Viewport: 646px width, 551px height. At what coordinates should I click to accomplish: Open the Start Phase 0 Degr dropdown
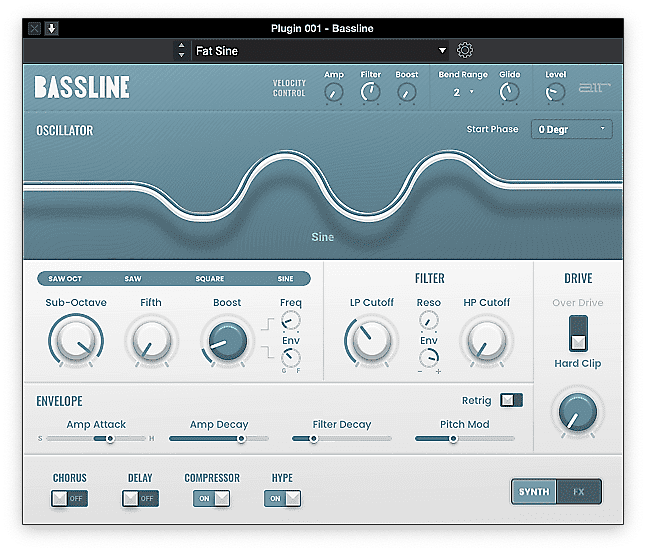tap(571, 129)
